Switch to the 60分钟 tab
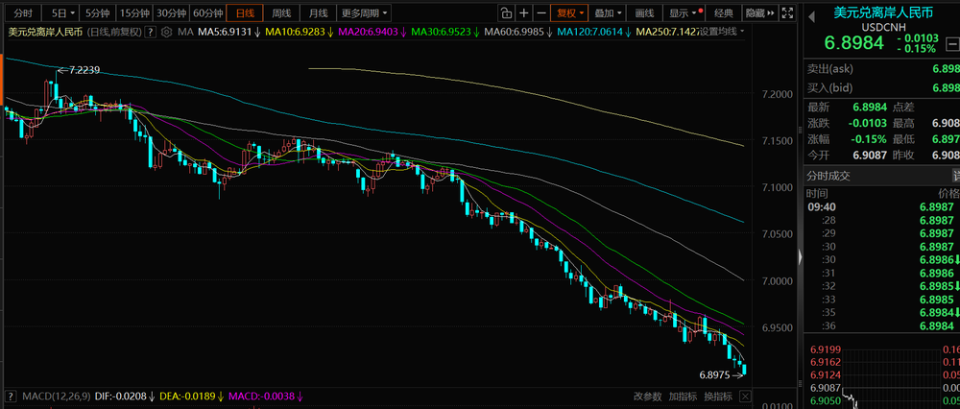The height and width of the screenshot is (409, 960). click(x=207, y=12)
